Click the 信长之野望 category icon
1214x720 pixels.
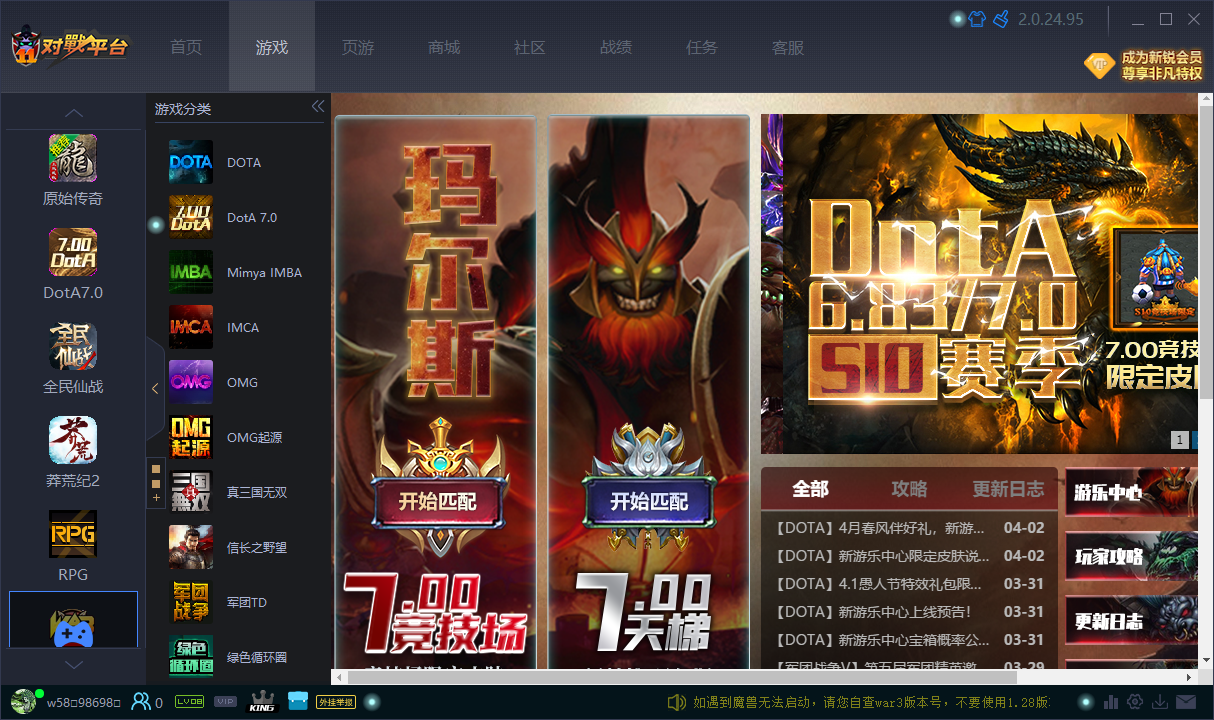click(x=191, y=547)
